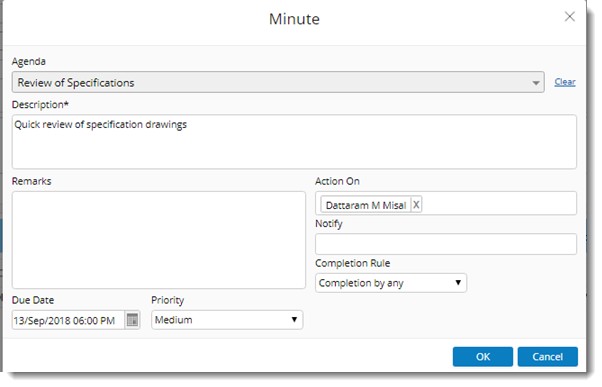Click the Completion by any text
This screenshot has width=602, height=387.
[x=361, y=283]
